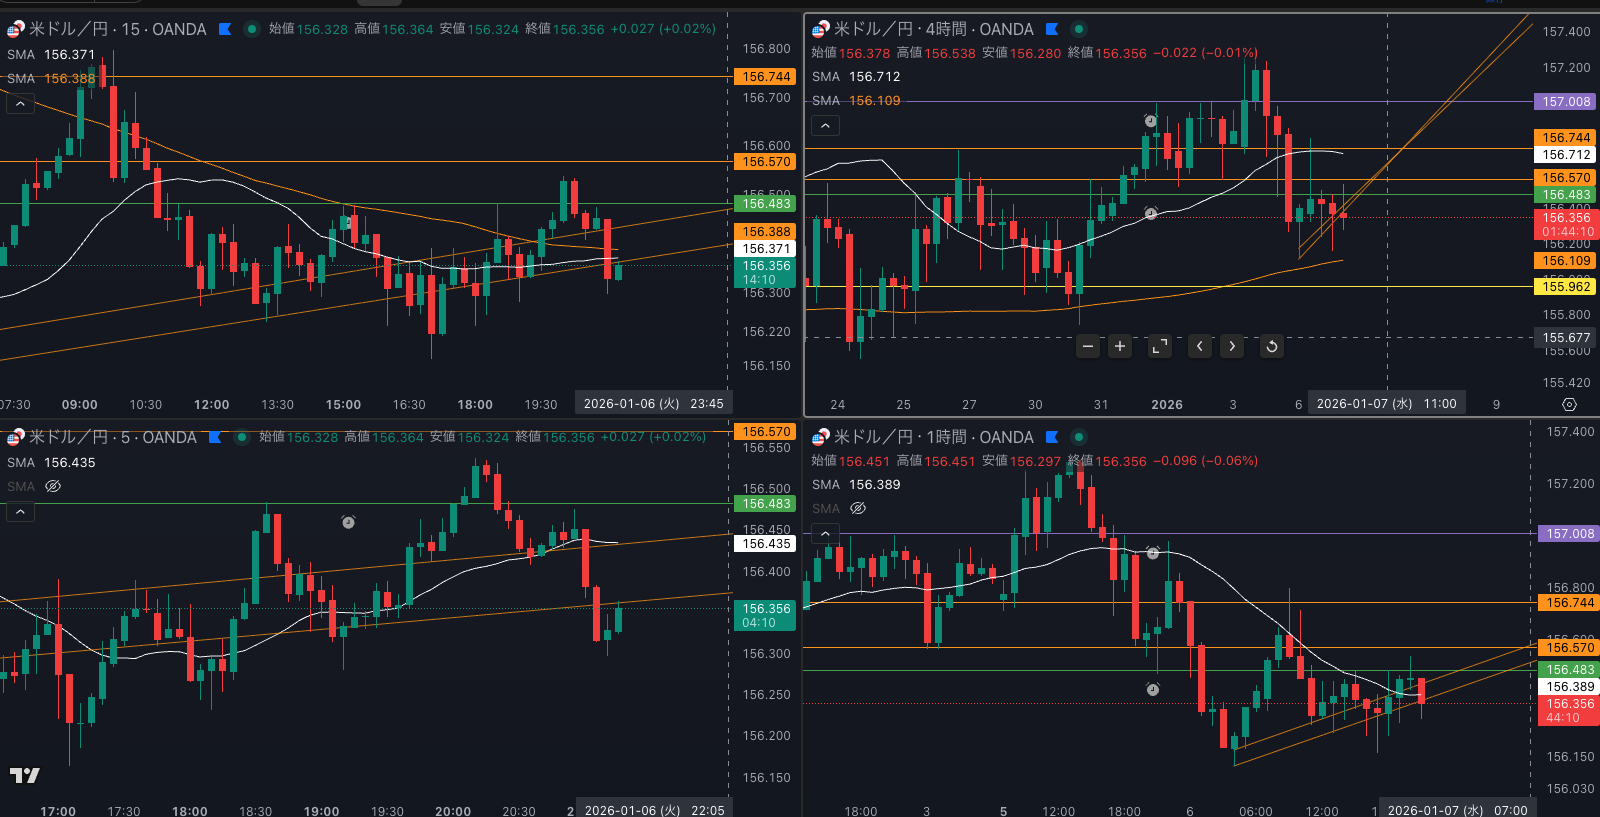The image size is (1600, 817).
Task: Toggle the flag icon on 15-minute chart
Action: click(225, 29)
